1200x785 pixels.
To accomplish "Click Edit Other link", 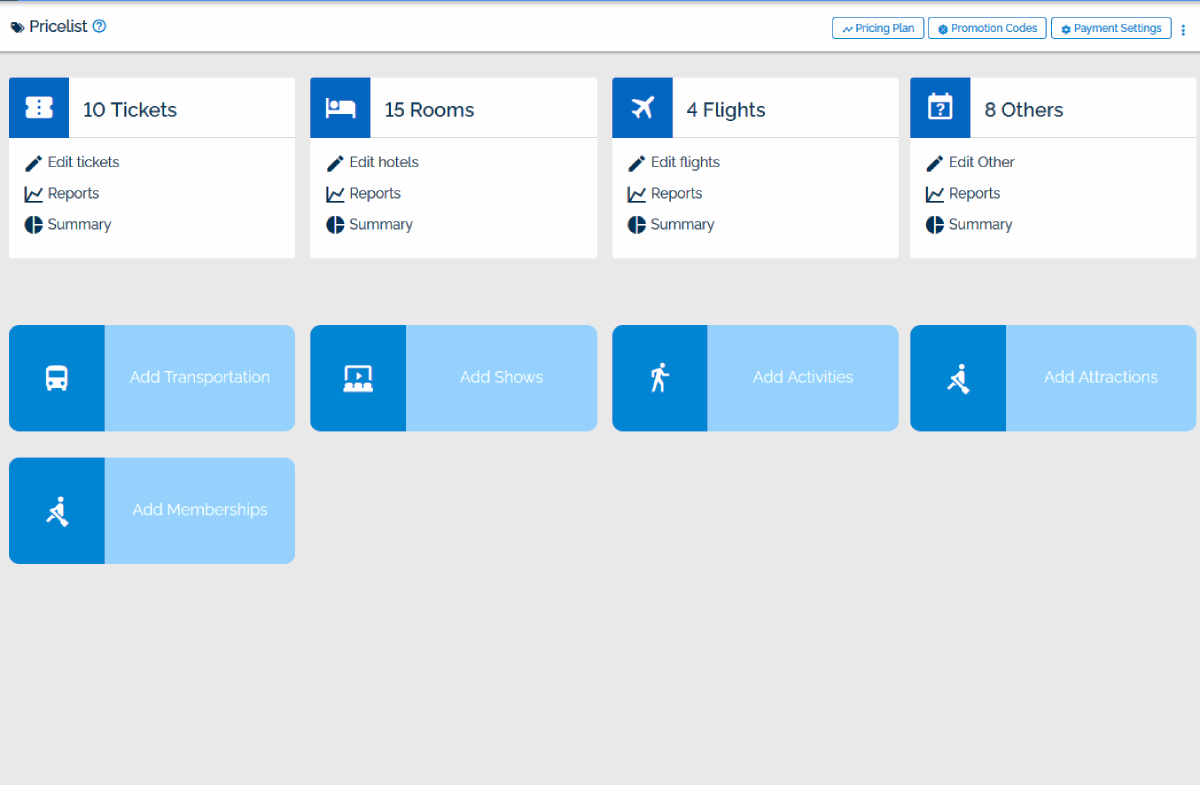I will [x=981, y=162].
